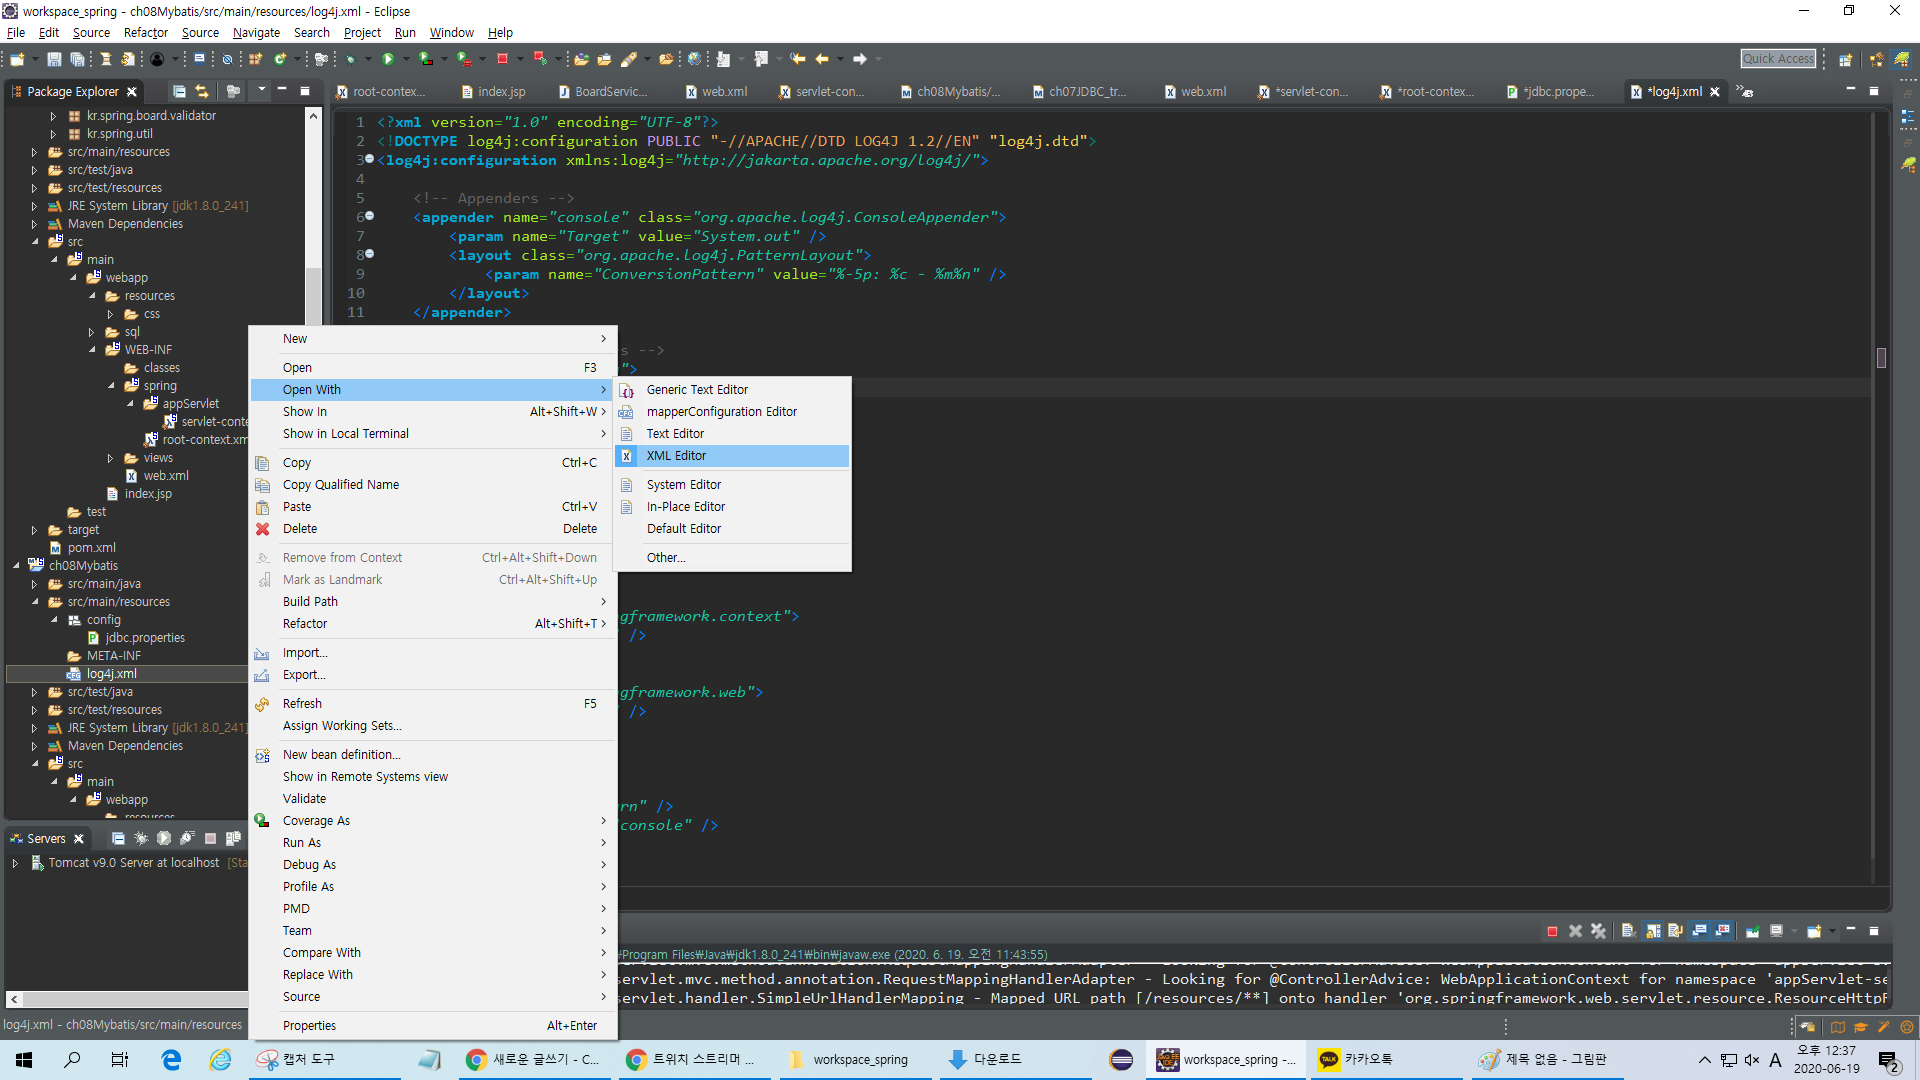Click Properties in the context menu

(309, 1026)
